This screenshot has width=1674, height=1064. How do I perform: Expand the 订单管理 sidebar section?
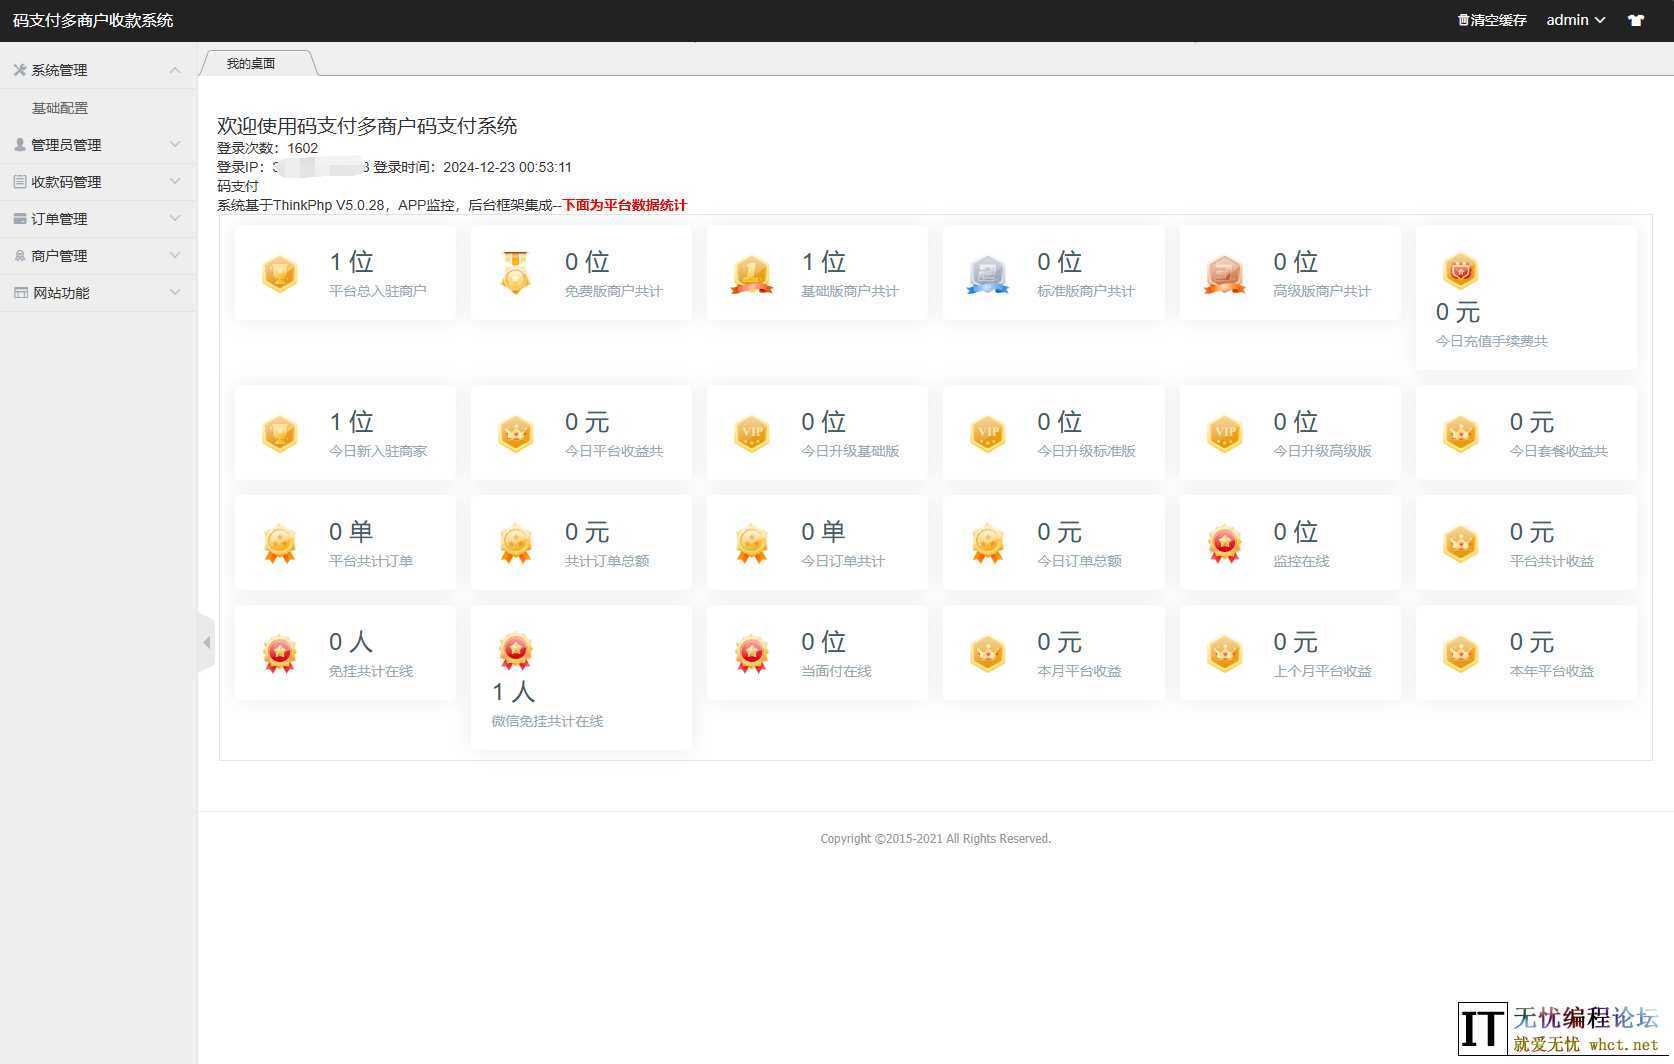click(98, 219)
